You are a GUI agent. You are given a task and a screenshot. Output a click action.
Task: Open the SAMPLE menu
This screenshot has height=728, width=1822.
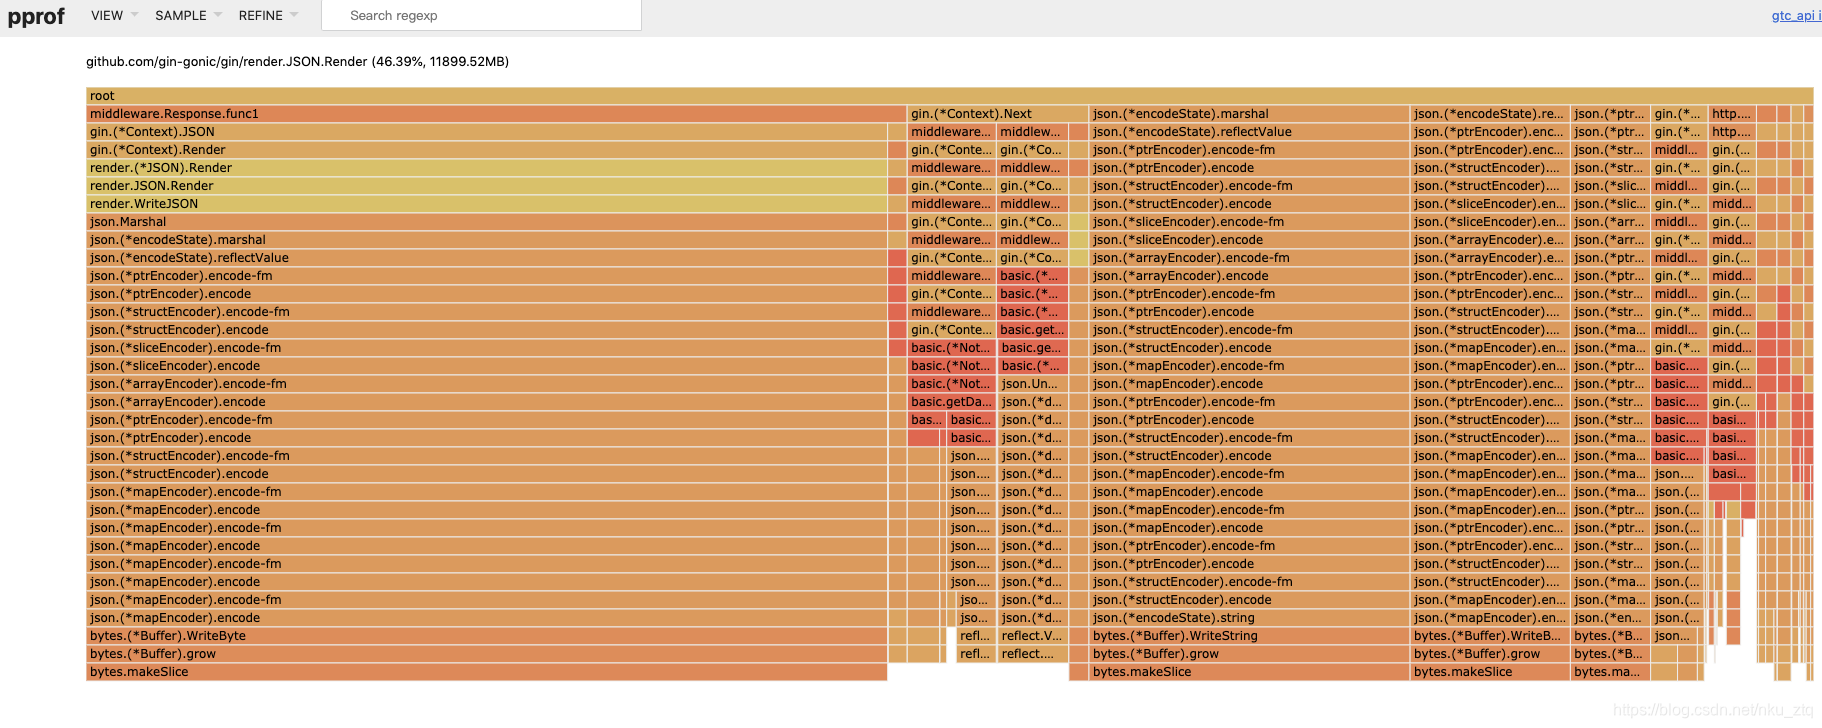[187, 15]
